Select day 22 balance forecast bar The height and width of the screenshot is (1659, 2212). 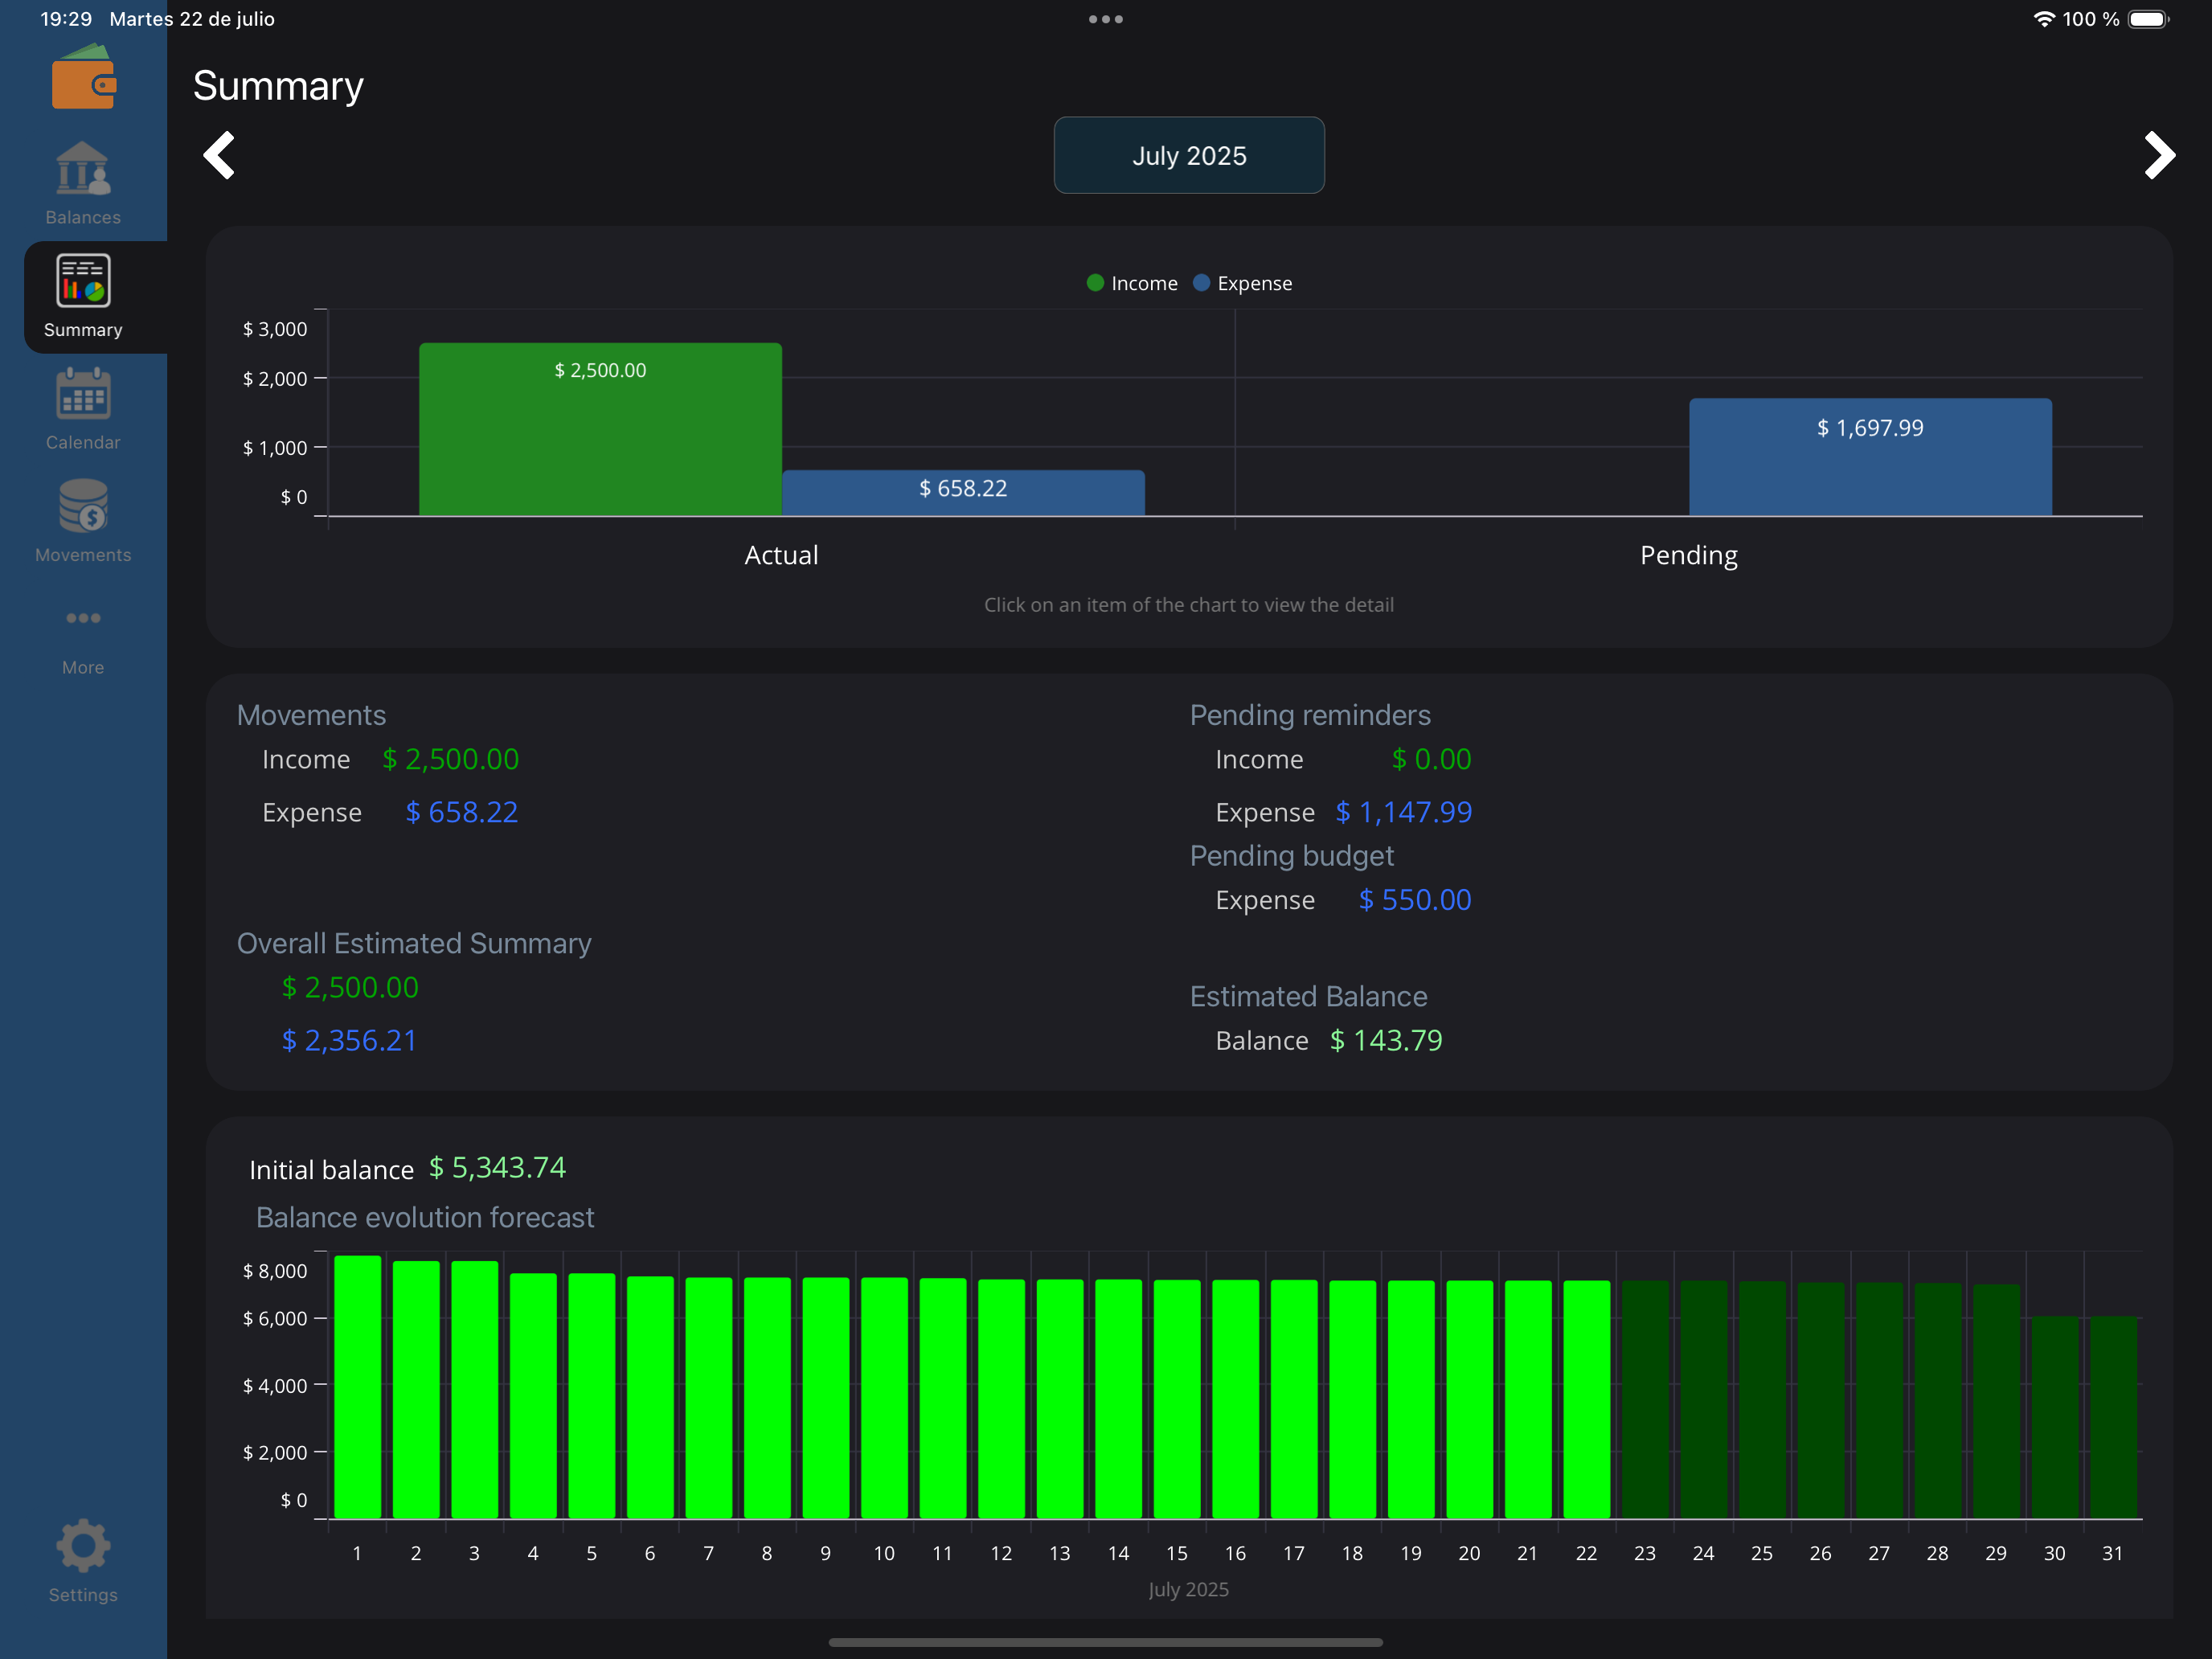point(1586,1399)
